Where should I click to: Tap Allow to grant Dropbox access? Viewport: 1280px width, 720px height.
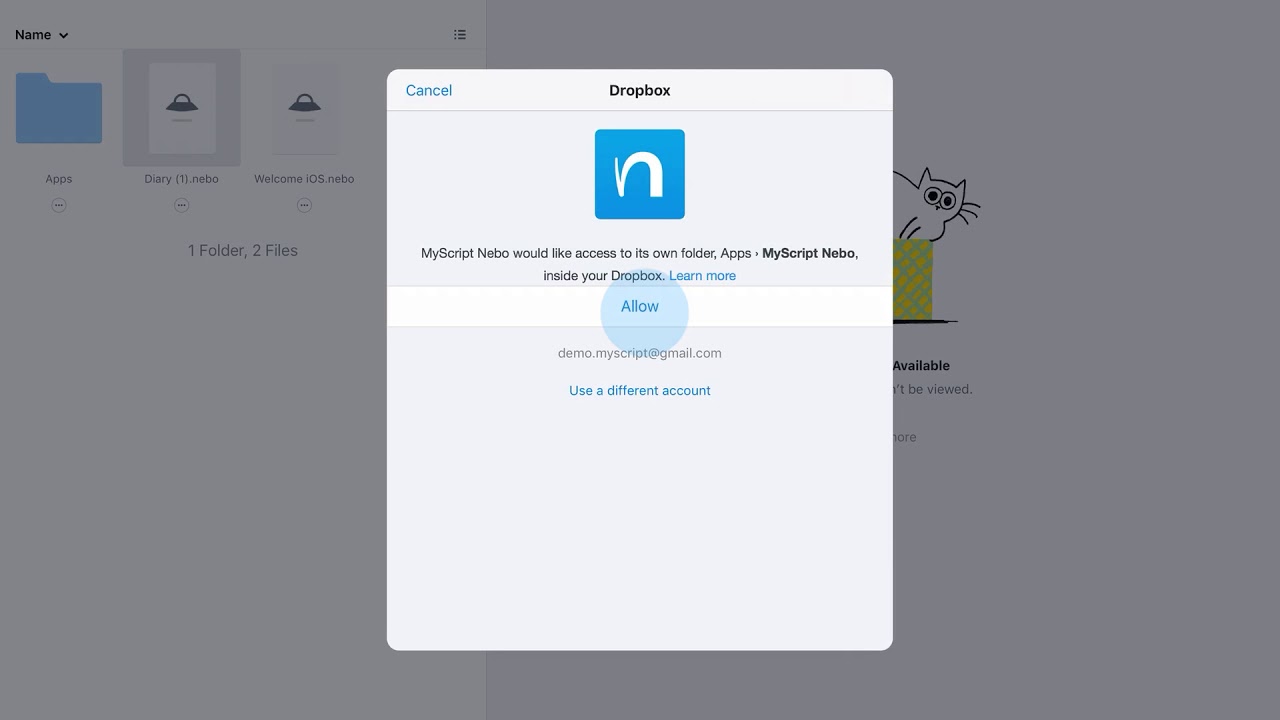point(639,306)
